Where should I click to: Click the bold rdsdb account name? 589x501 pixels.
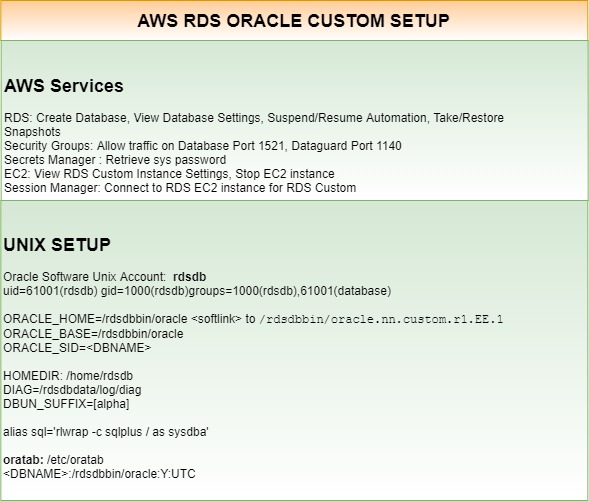click(189, 277)
